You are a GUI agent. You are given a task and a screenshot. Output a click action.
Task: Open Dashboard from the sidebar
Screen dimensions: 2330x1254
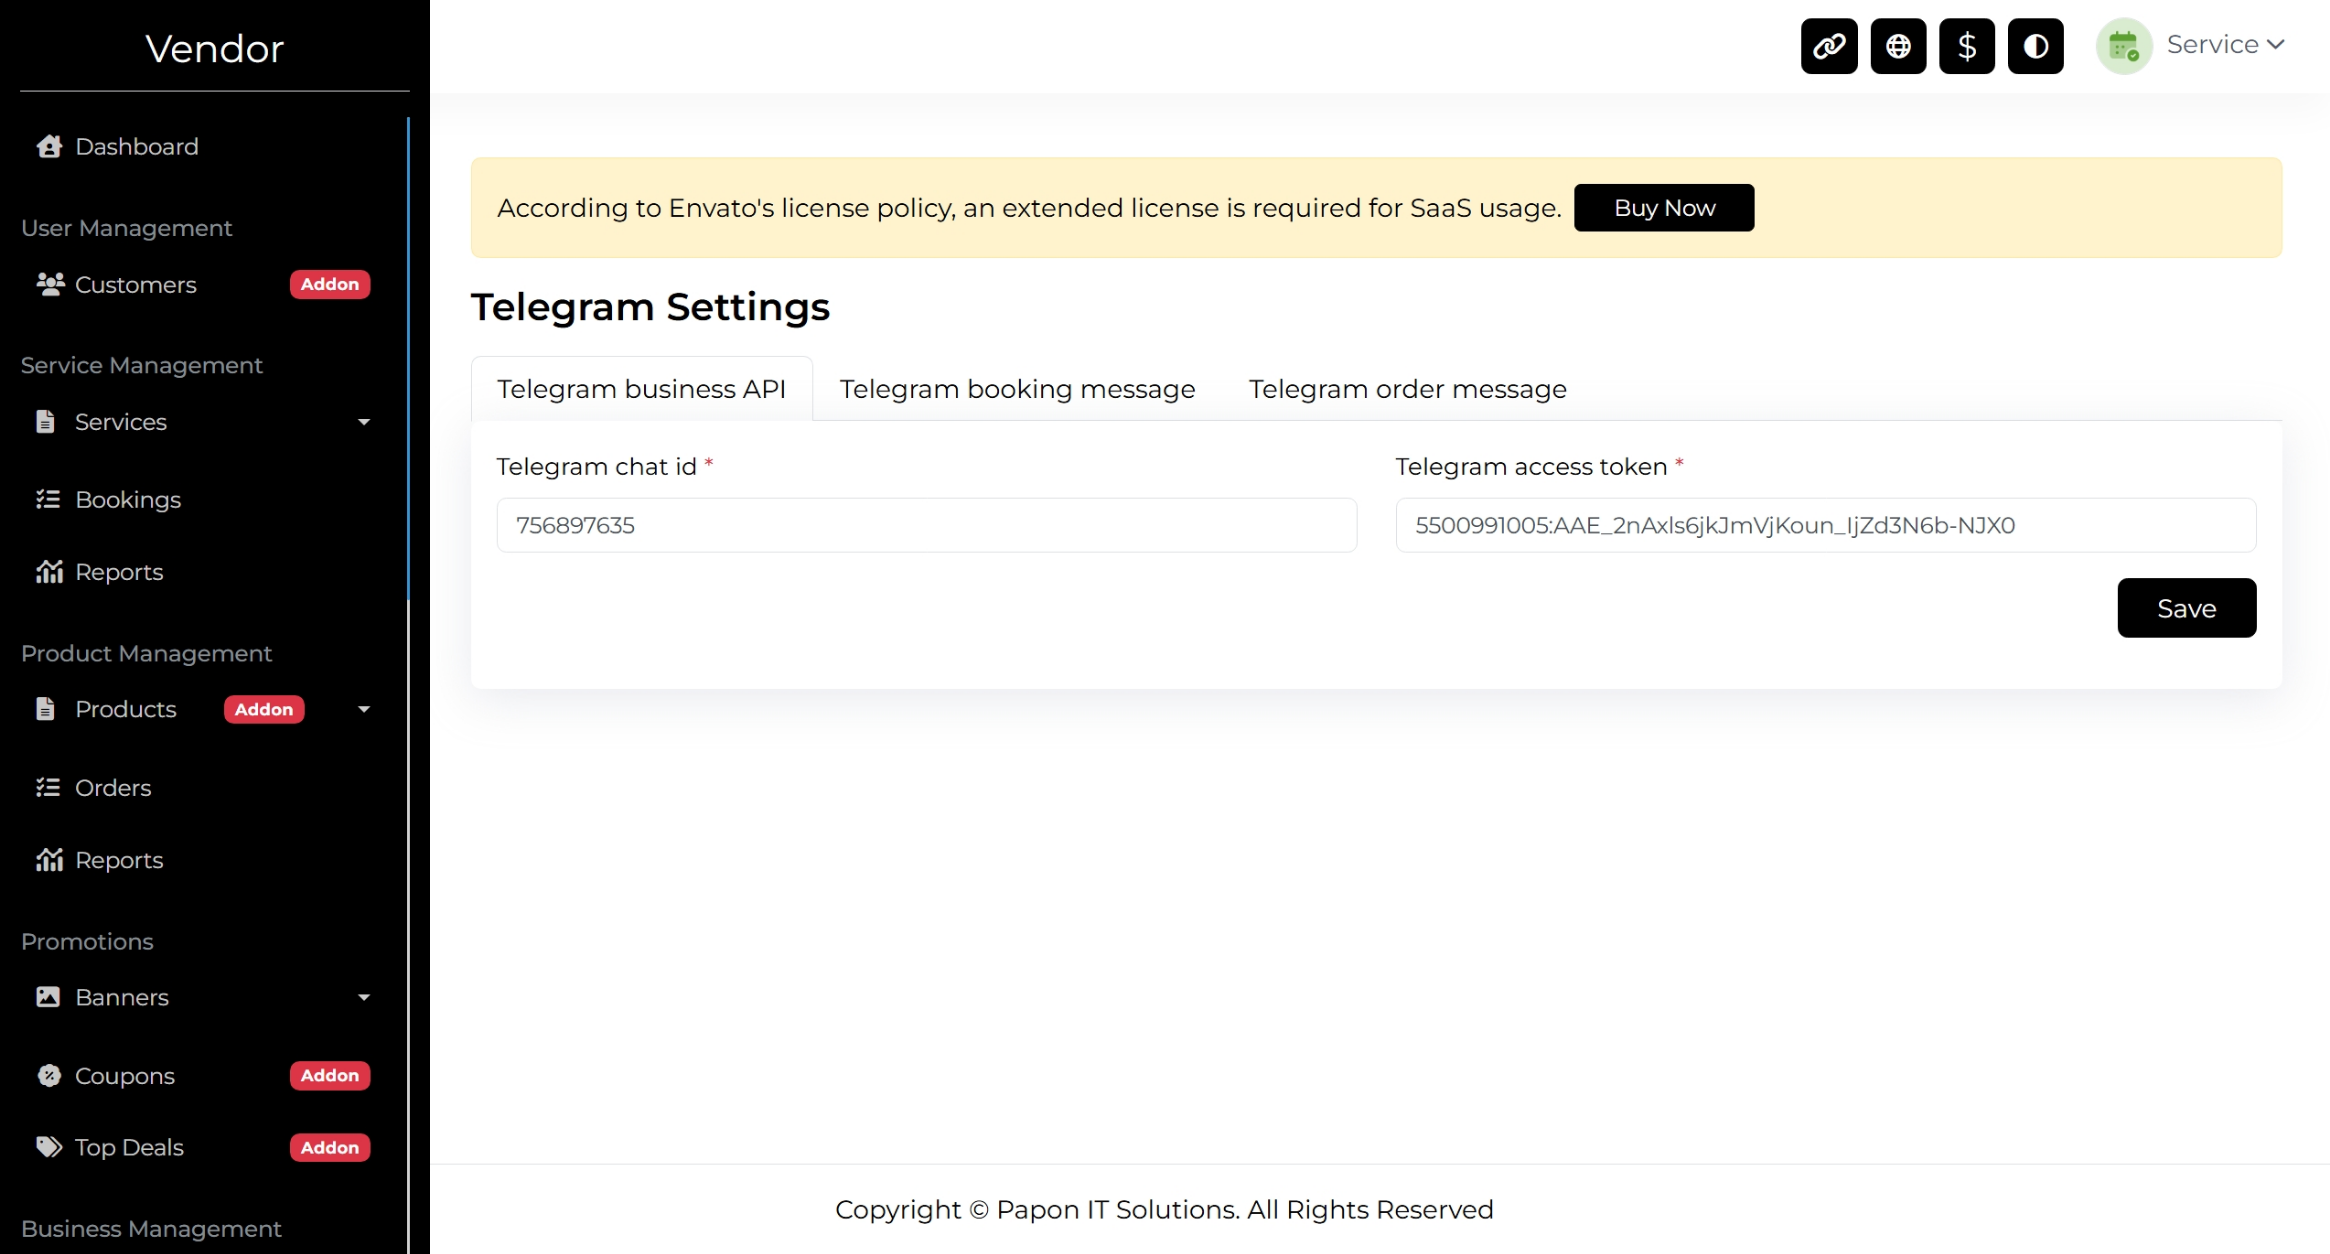[136, 147]
